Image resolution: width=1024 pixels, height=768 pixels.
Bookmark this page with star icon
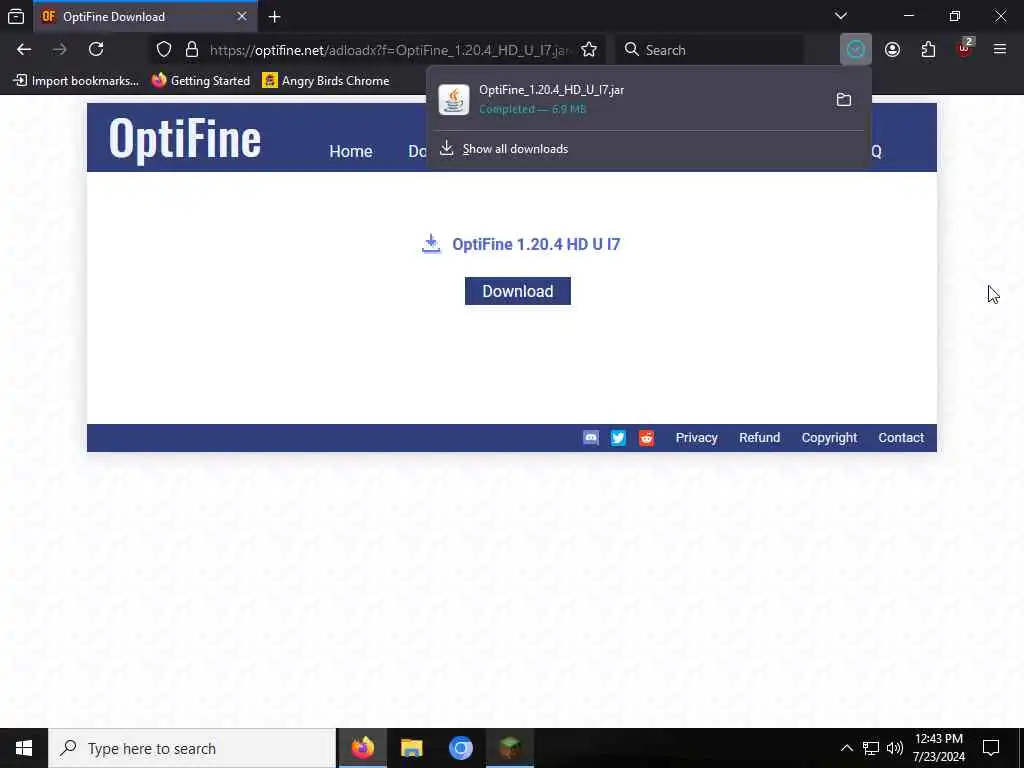click(x=589, y=50)
